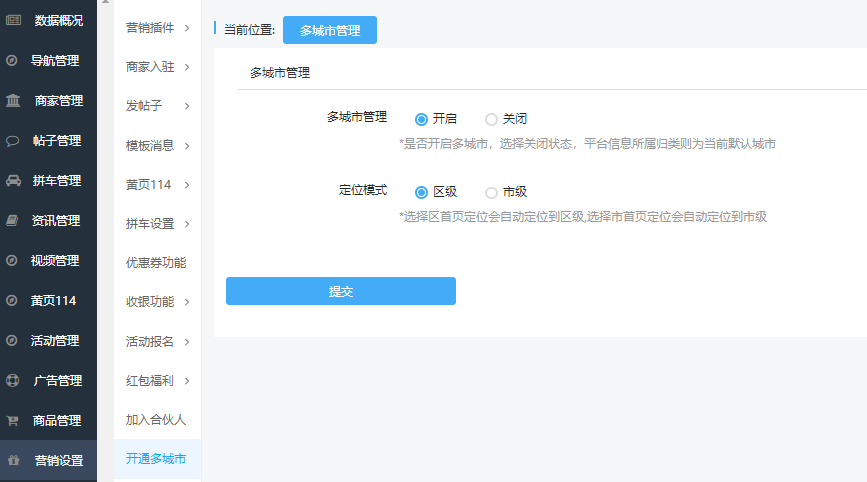Expand 红包福利 submenu chevron

[x=187, y=381]
